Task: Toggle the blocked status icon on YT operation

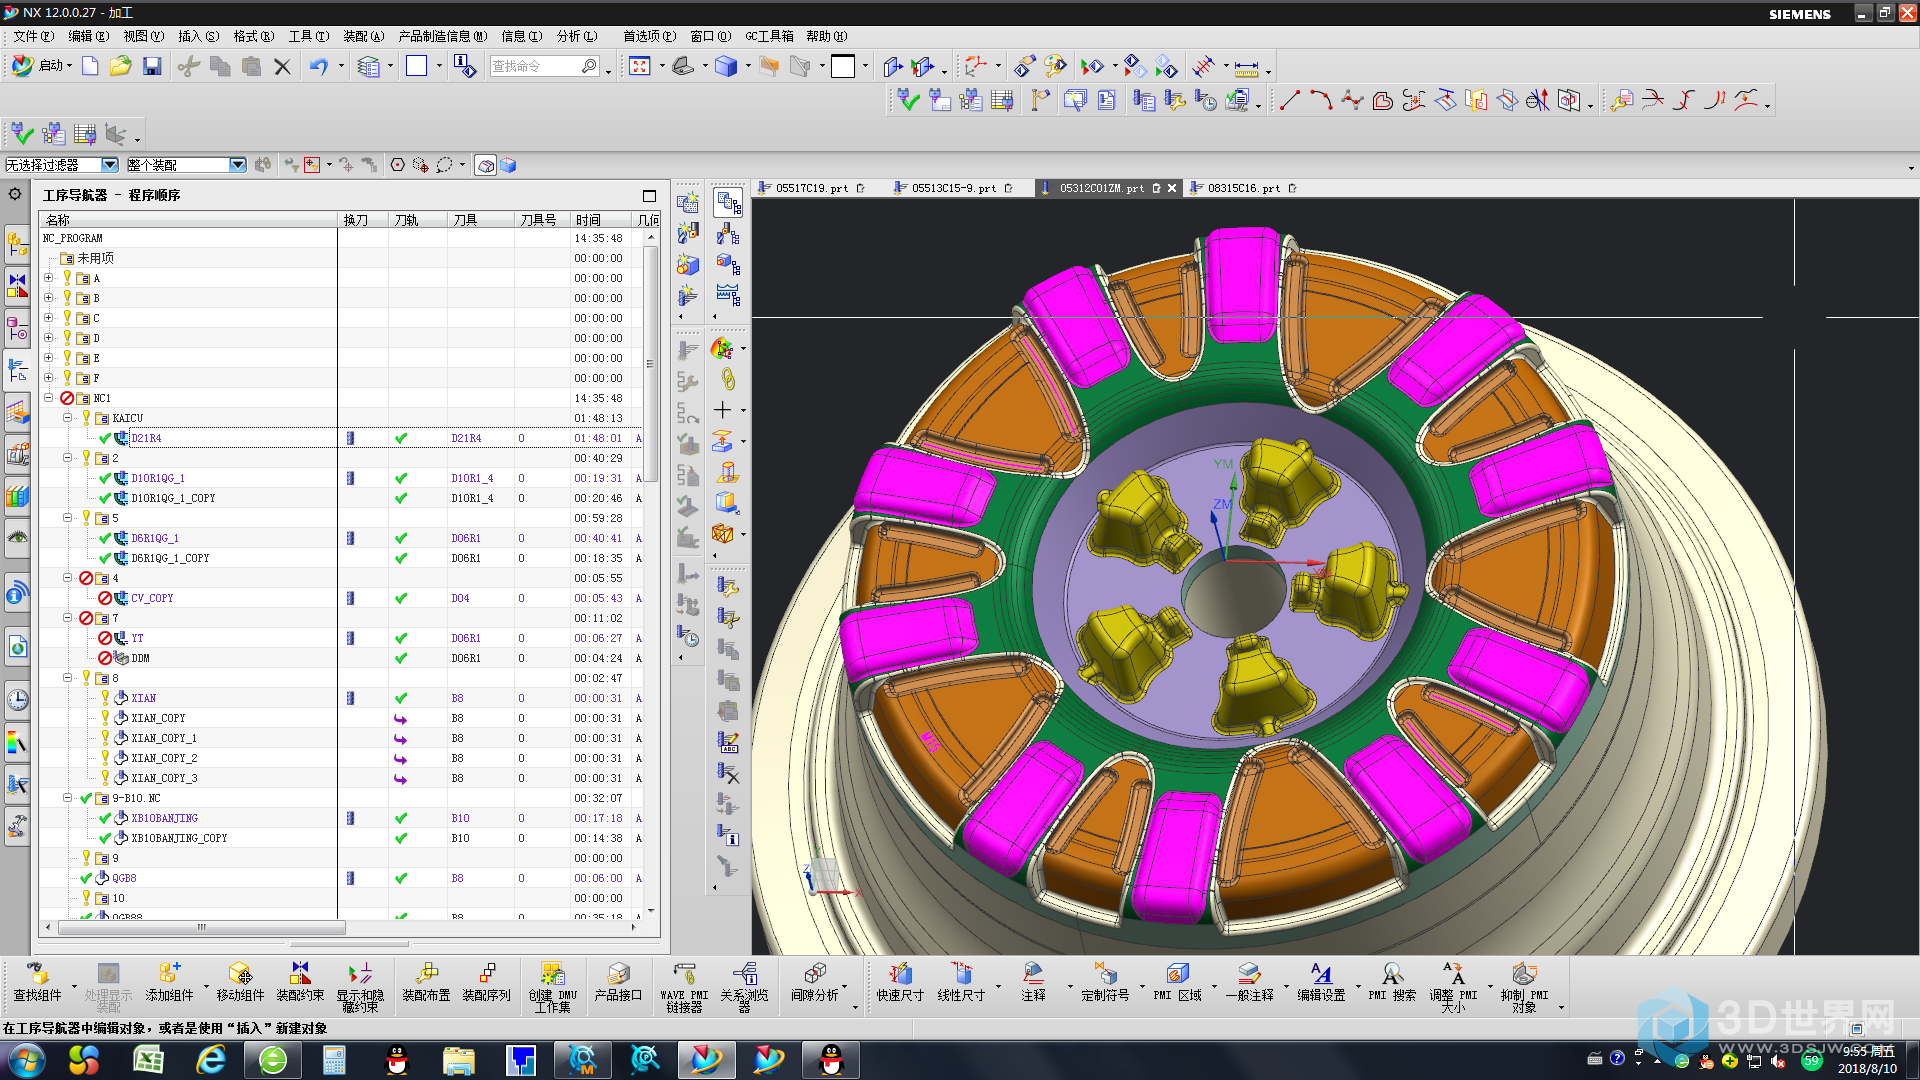Action: [x=104, y=638]
